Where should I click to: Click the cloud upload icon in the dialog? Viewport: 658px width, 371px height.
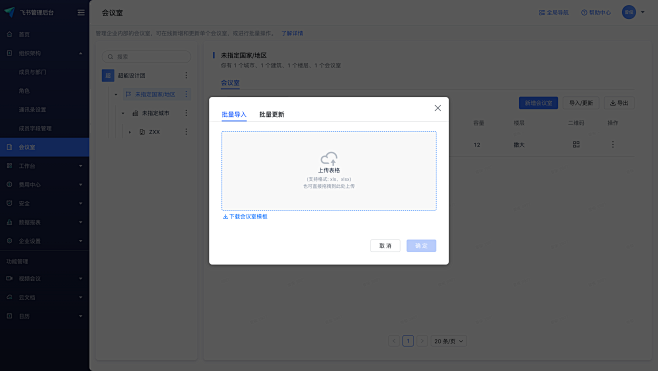(329, 158)
